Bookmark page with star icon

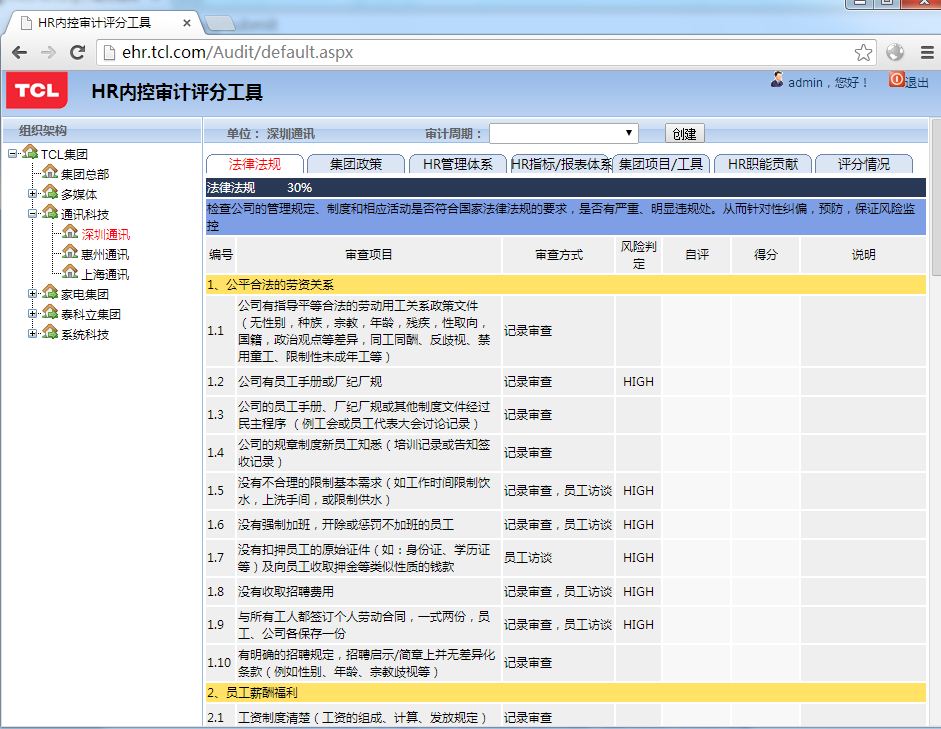pos(863,52)
